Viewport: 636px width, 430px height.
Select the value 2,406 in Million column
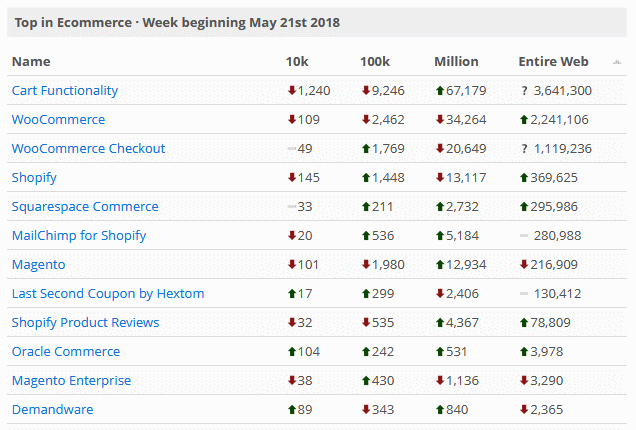coord(462,294)
